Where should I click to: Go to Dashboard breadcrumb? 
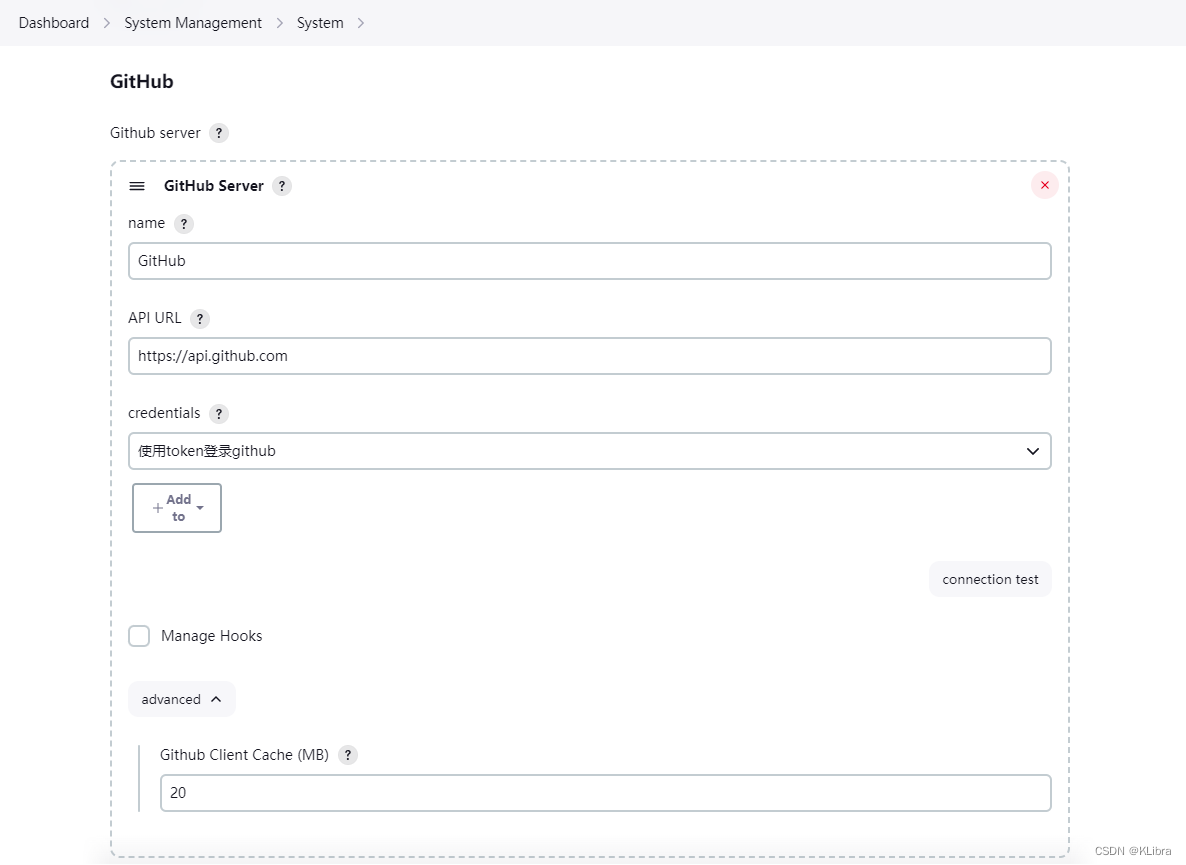point(54,23)
